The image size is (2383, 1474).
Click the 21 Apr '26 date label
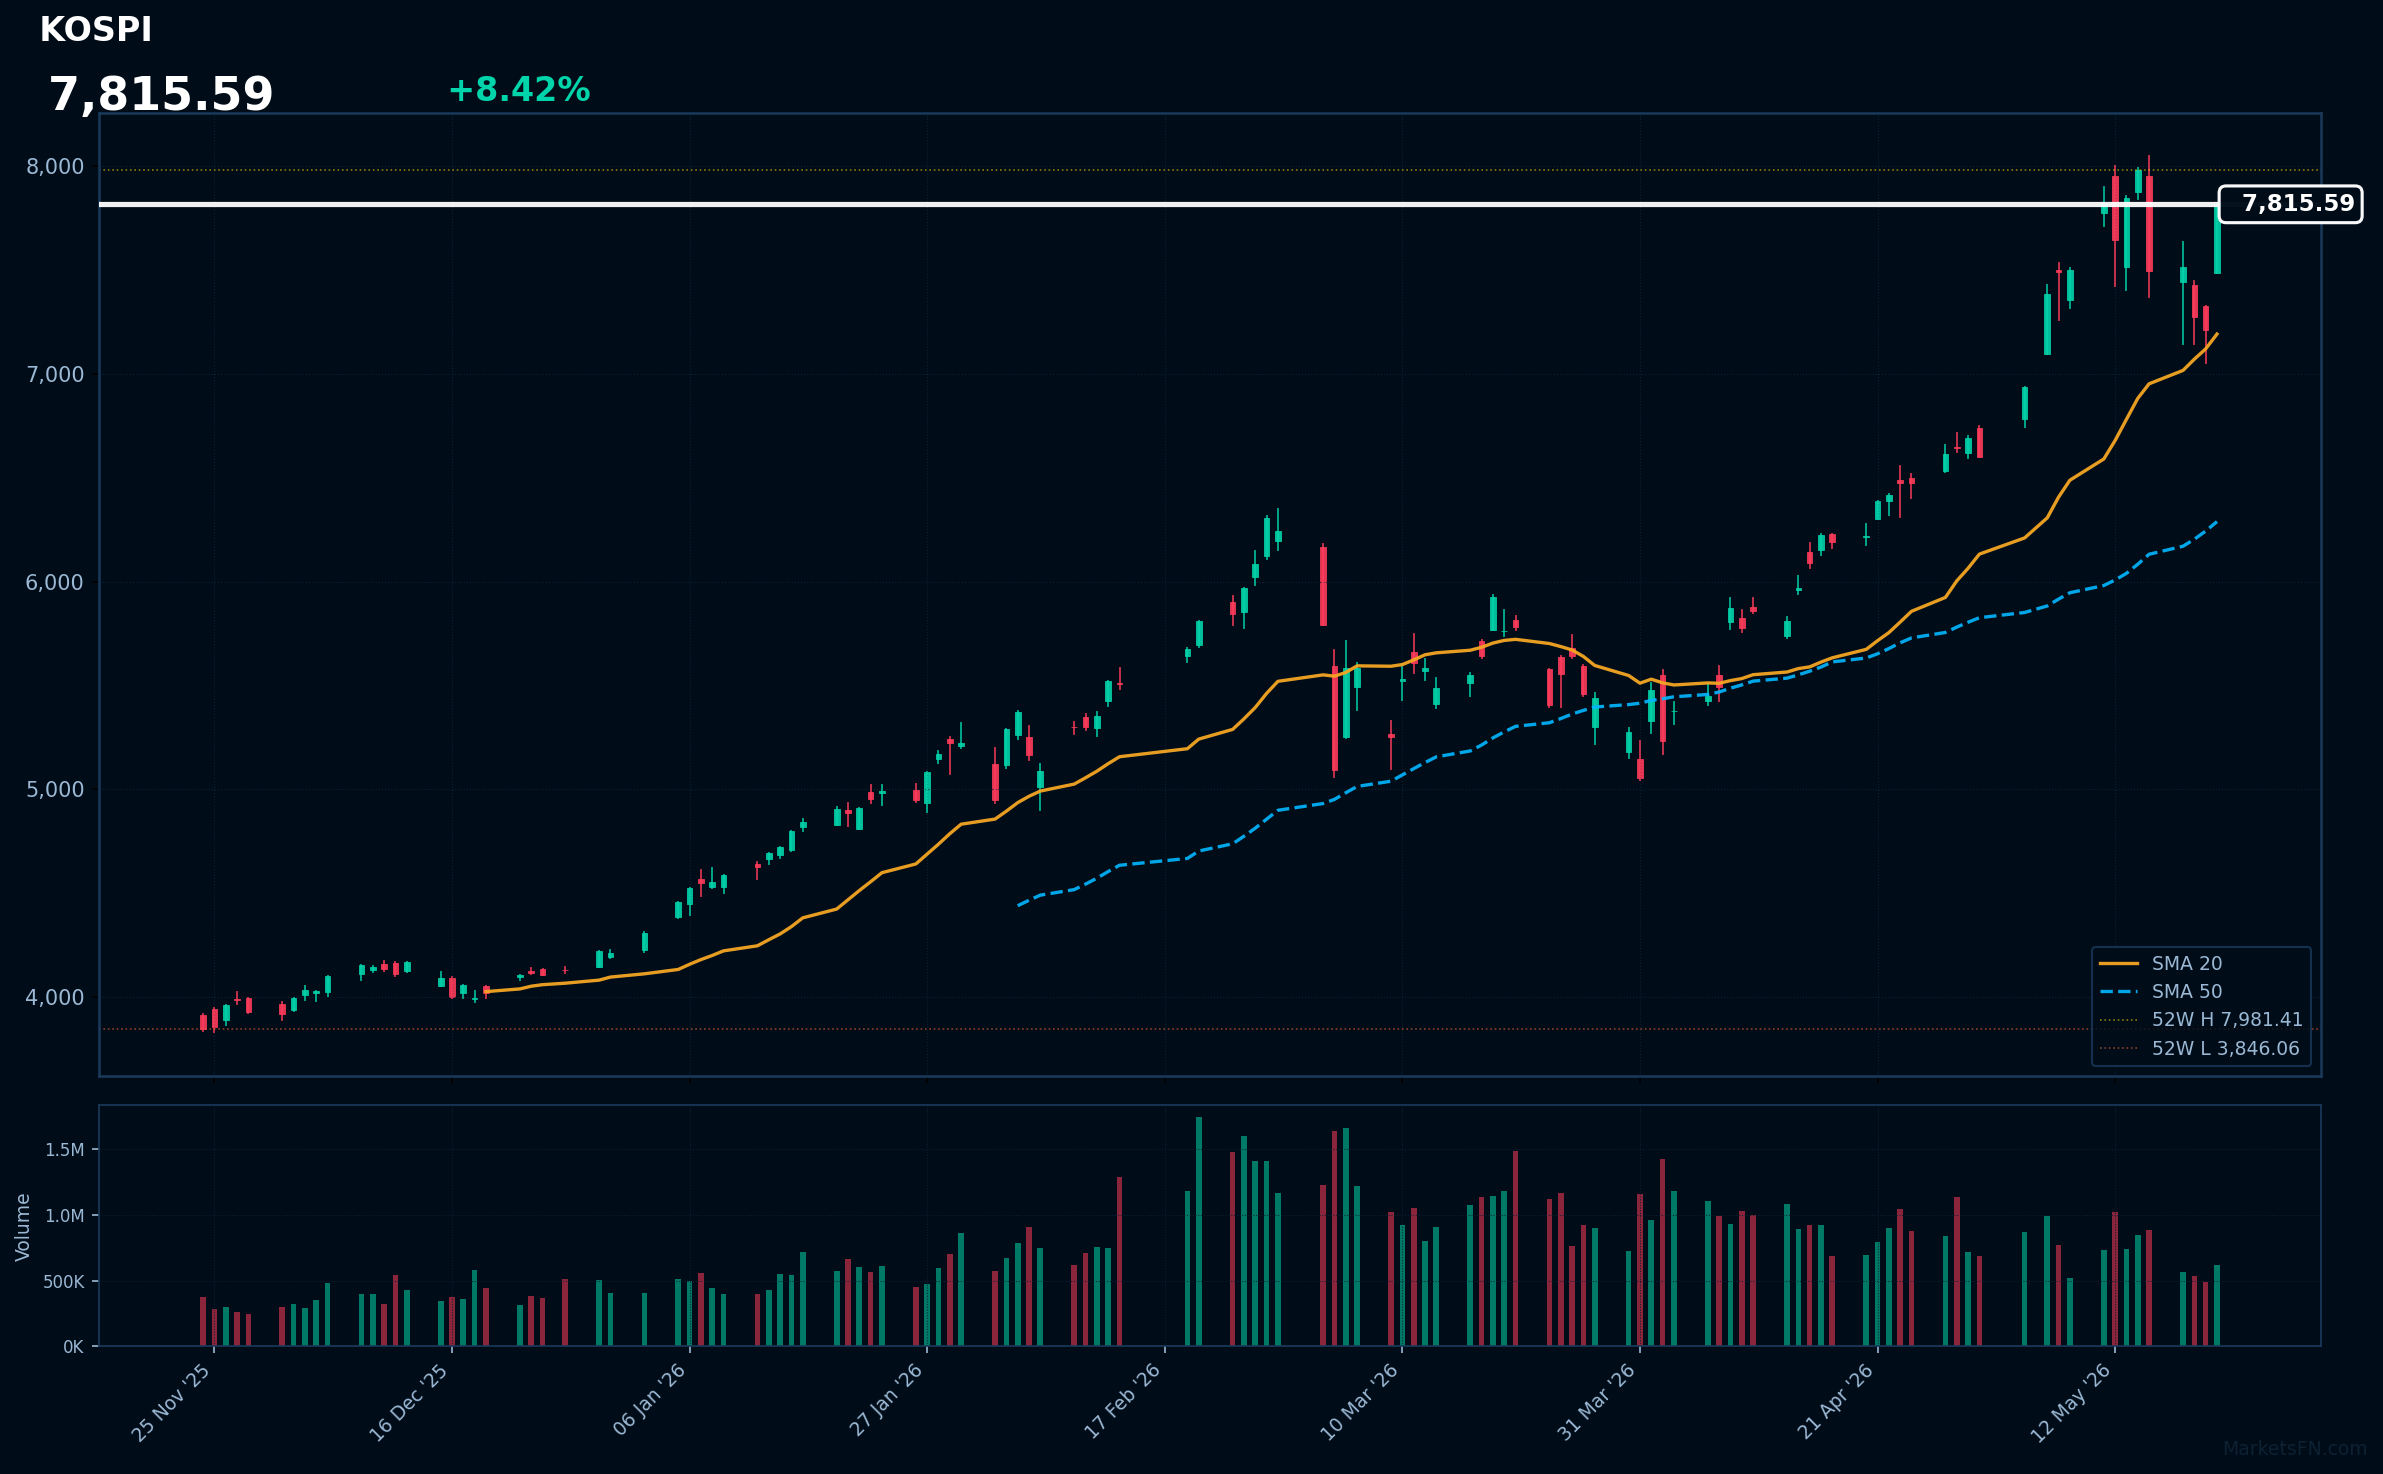pos(1836,1402)
